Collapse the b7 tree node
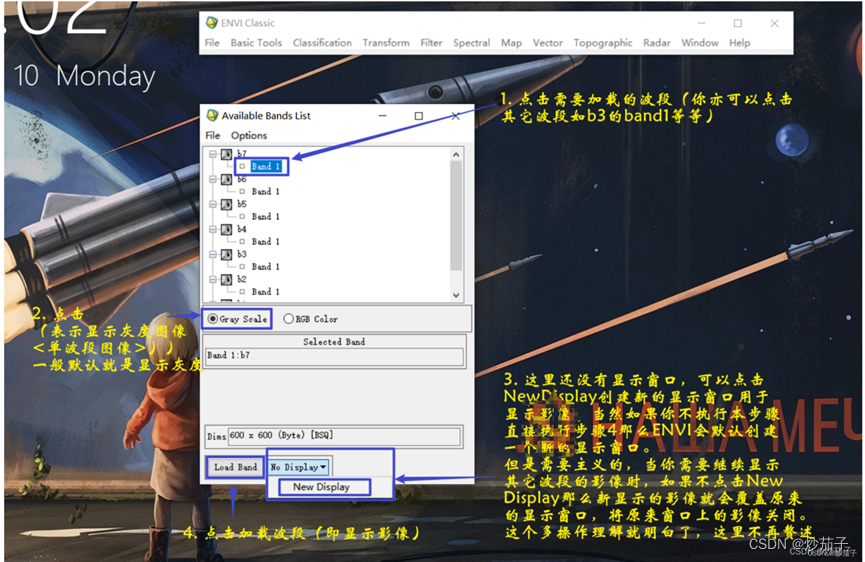 pos(212,154)
